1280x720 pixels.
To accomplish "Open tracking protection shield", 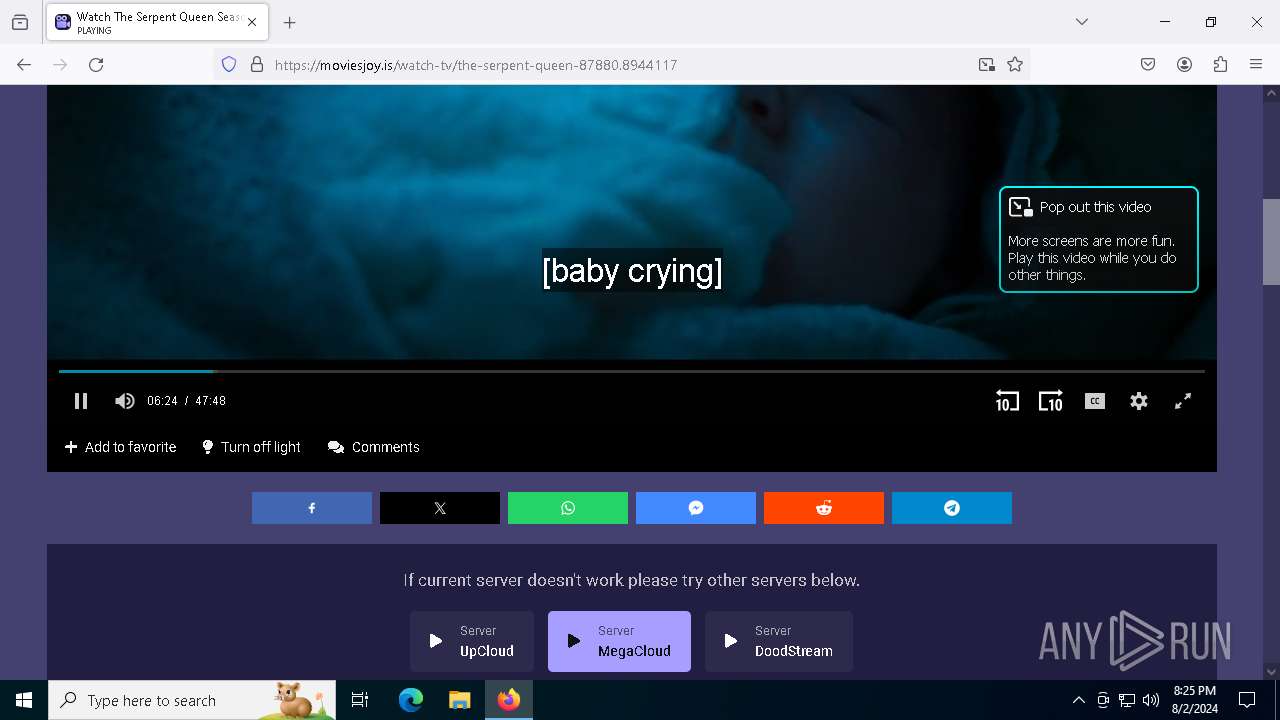I will [229, 65].
